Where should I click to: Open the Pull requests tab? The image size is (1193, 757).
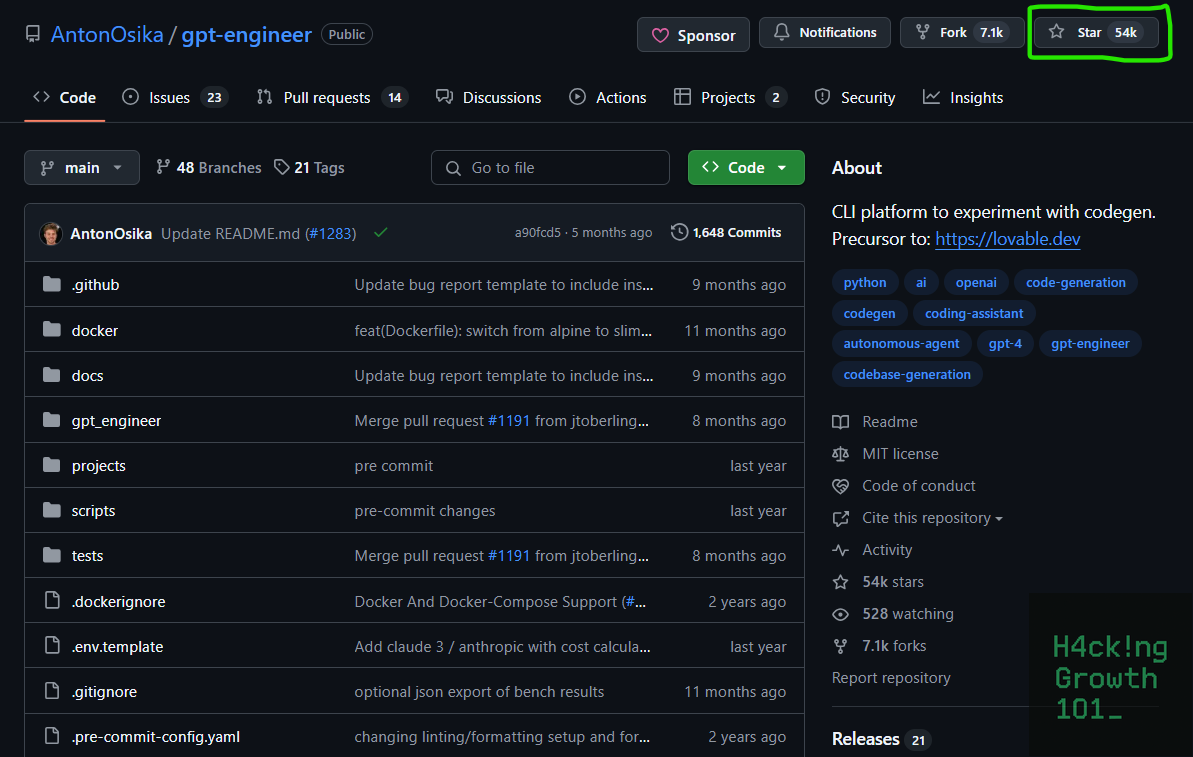[332, 97]
